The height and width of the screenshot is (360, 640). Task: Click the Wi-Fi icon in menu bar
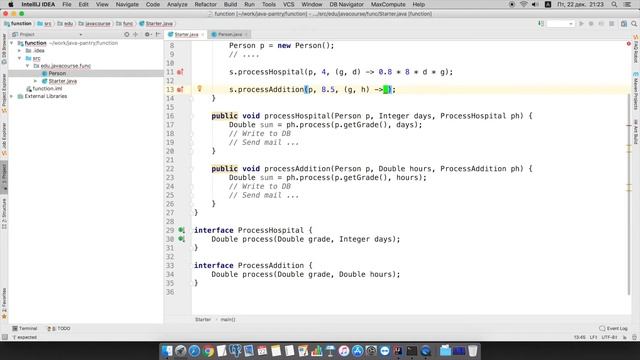pyautogui.click(x=524, y=4)
